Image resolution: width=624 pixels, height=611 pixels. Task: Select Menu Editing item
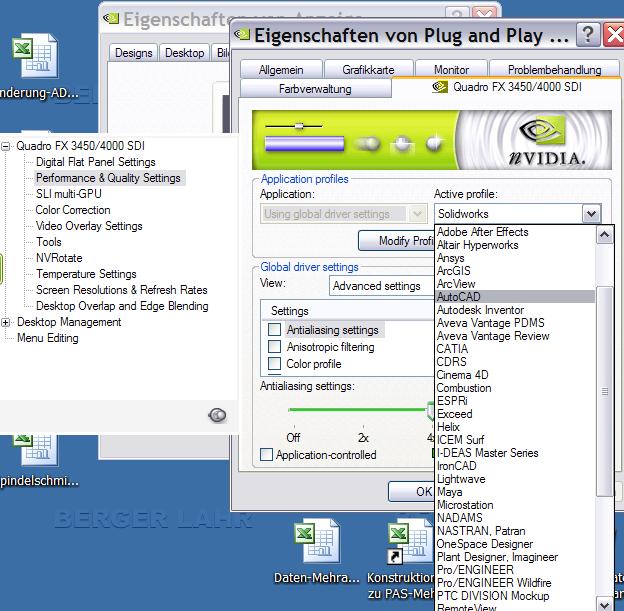48,338
